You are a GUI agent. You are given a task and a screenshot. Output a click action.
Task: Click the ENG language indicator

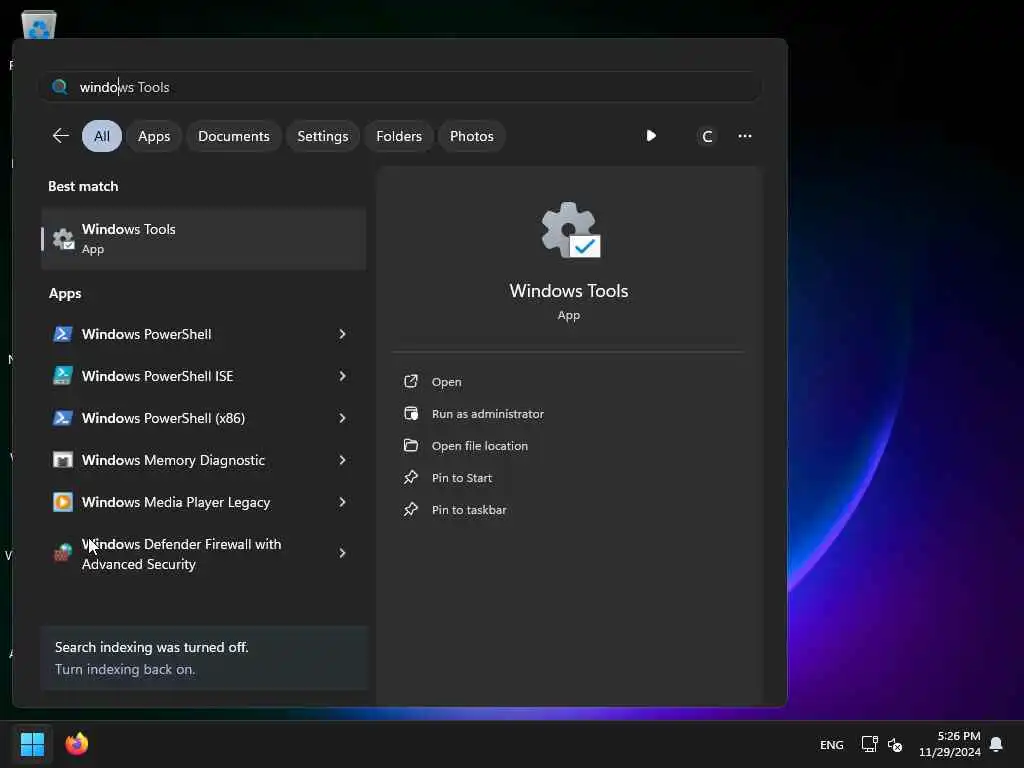tap(831, 744)
